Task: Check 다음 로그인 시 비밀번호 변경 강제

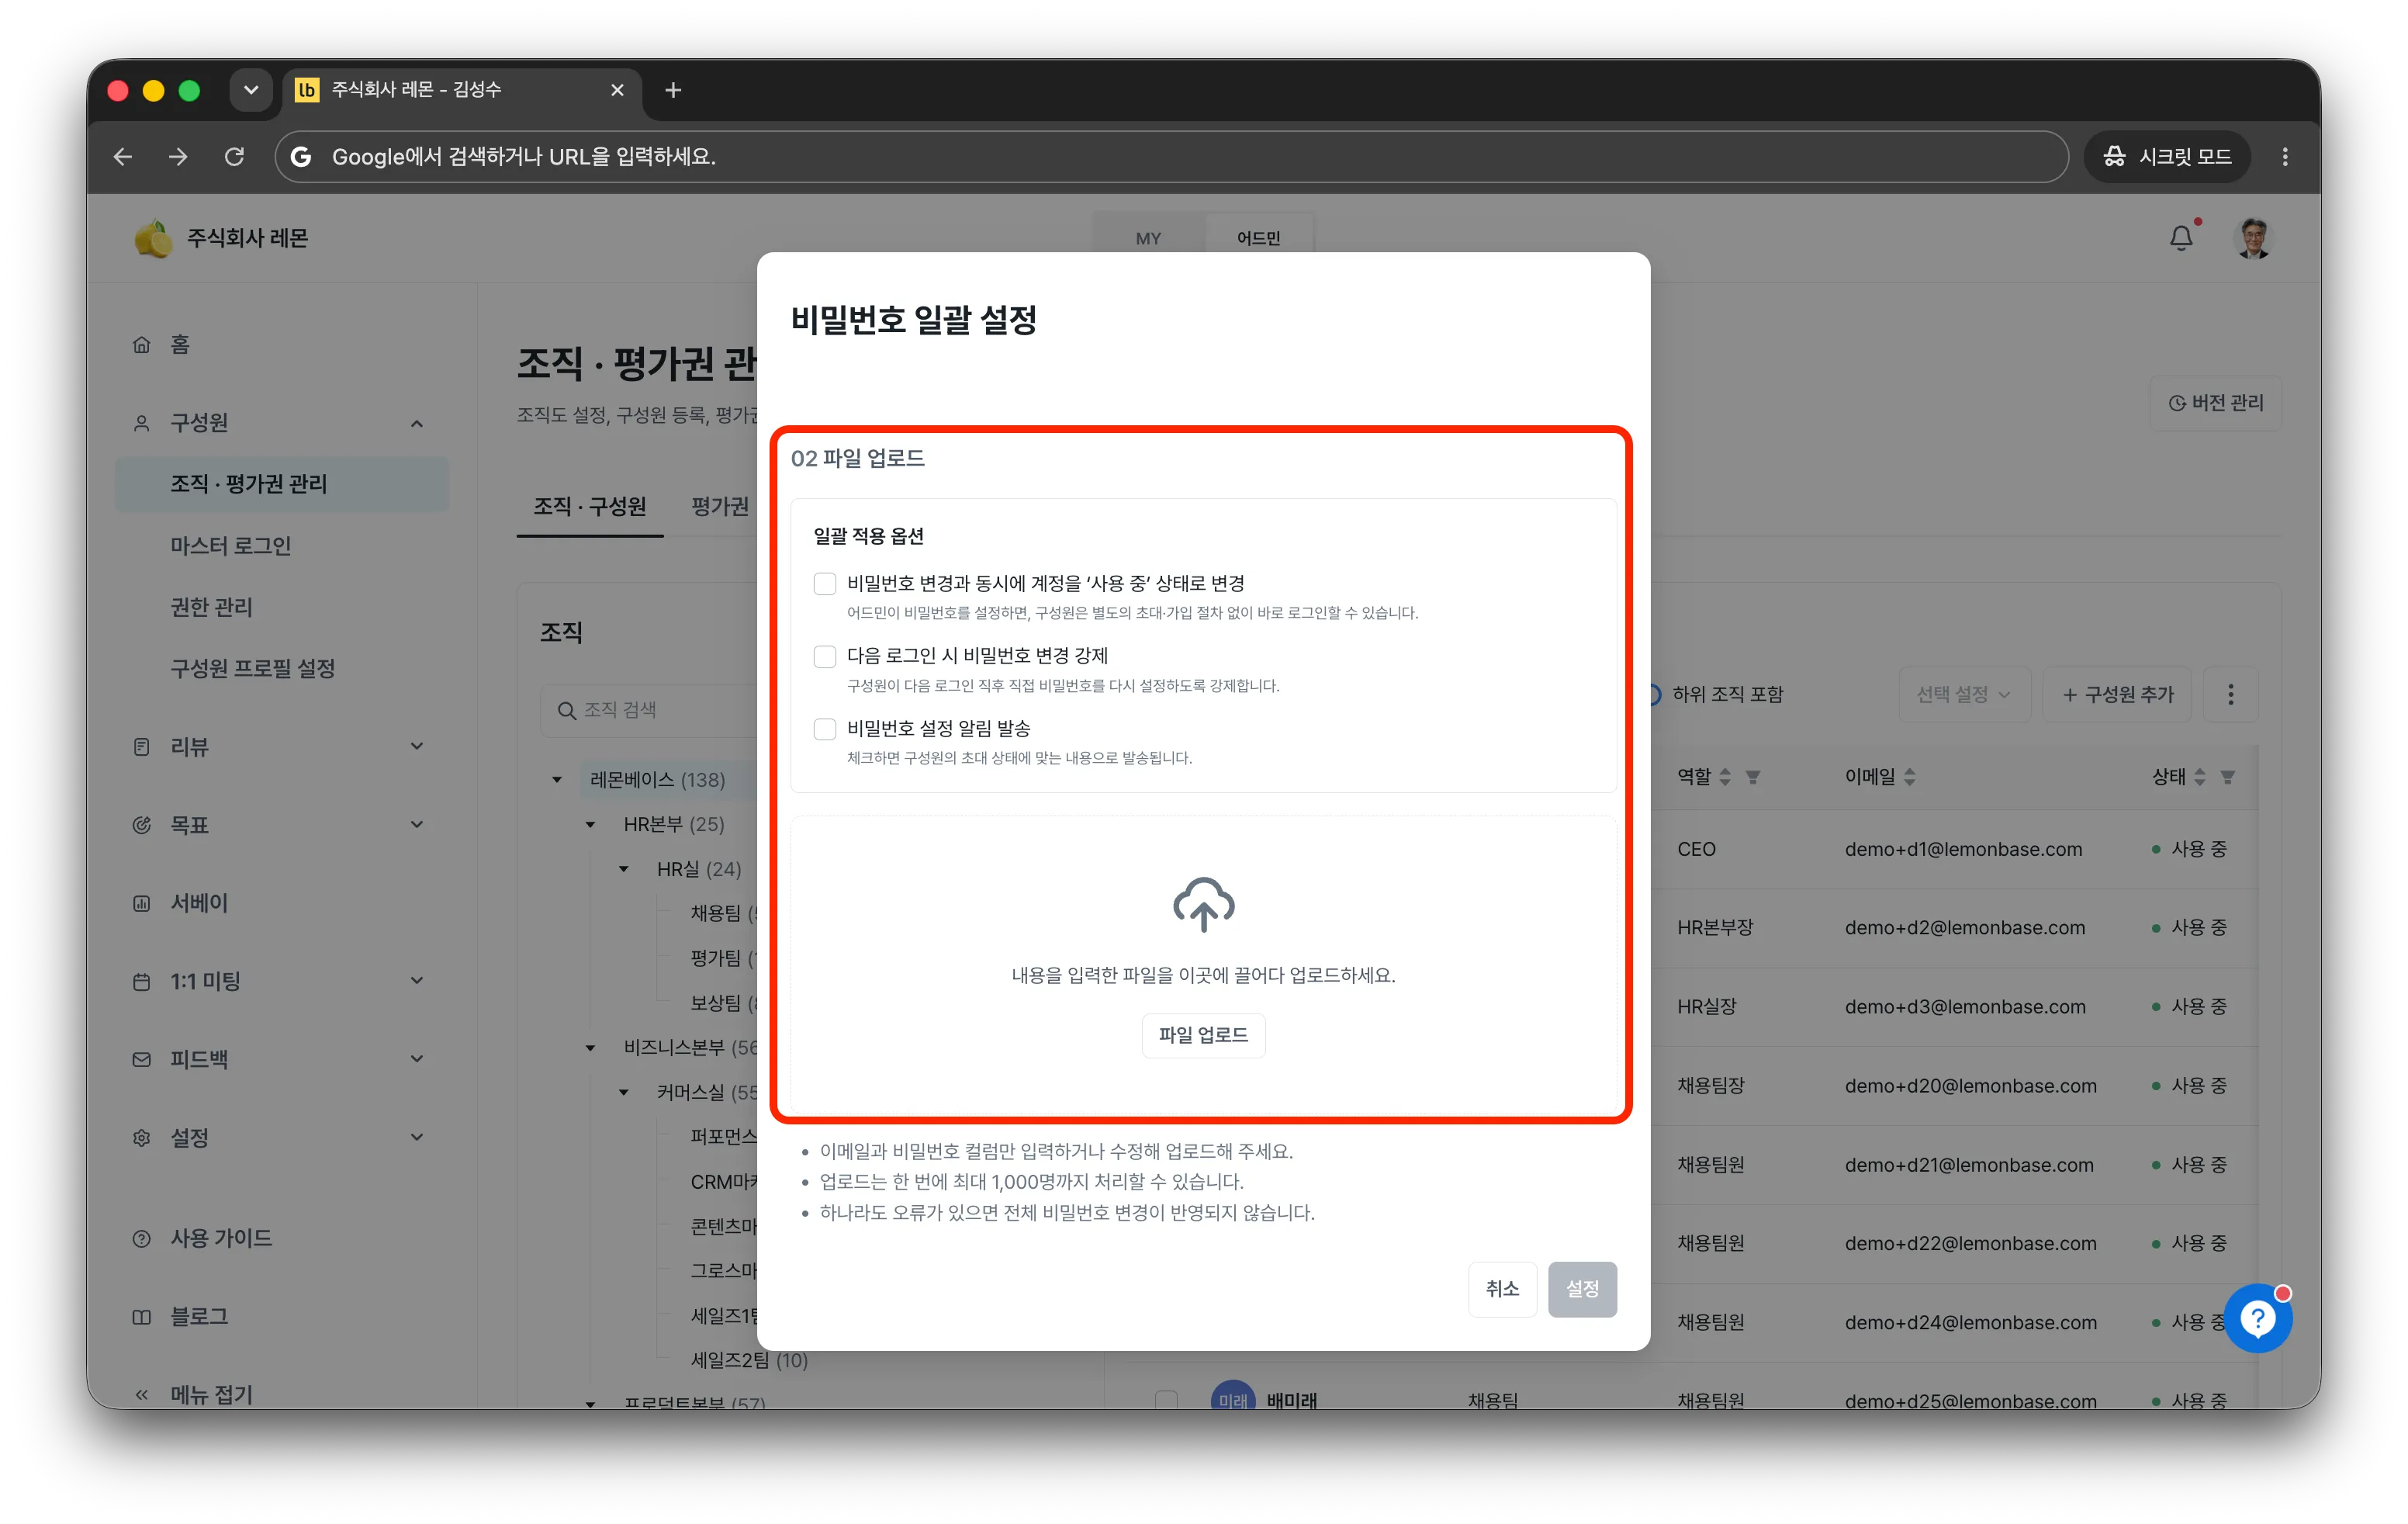Action: tap(825, 656)
